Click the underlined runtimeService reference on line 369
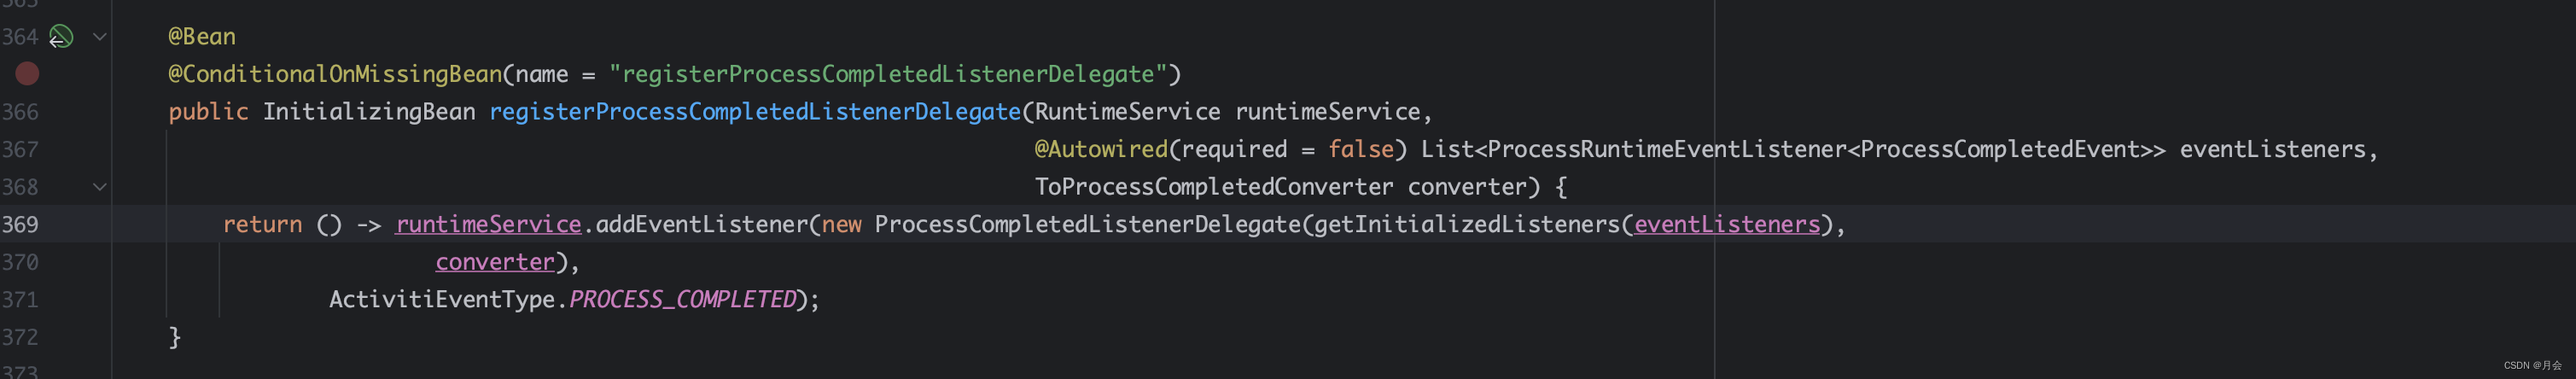This screenshot has width=2576, height=379. (488, 224)
